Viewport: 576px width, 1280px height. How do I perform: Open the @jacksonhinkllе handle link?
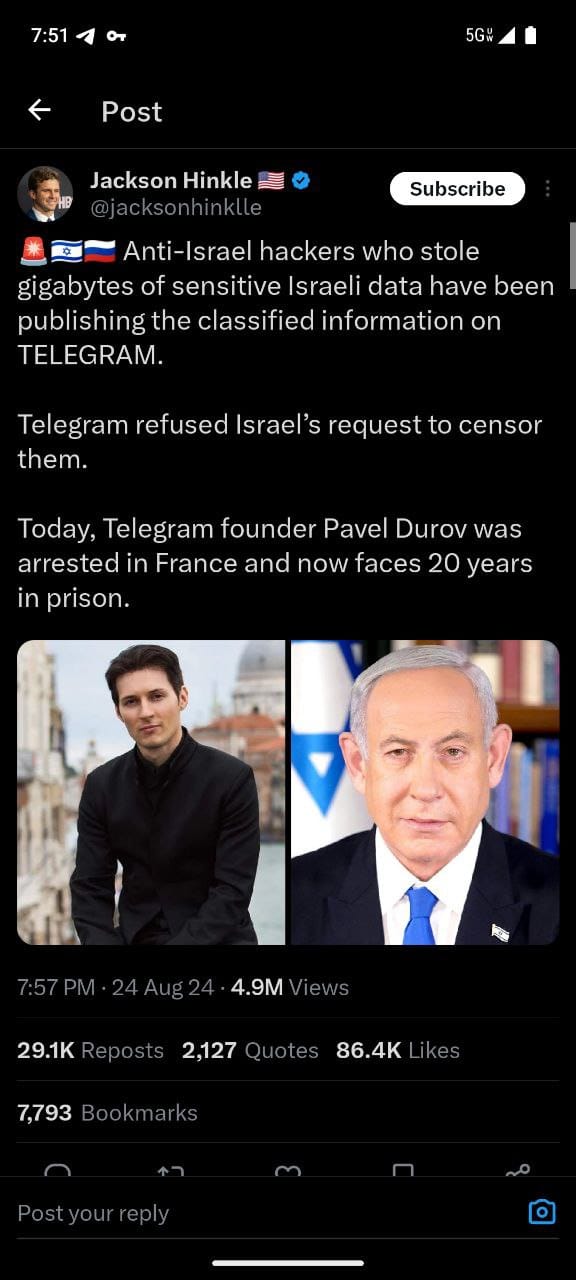click(x=176, y=208)
